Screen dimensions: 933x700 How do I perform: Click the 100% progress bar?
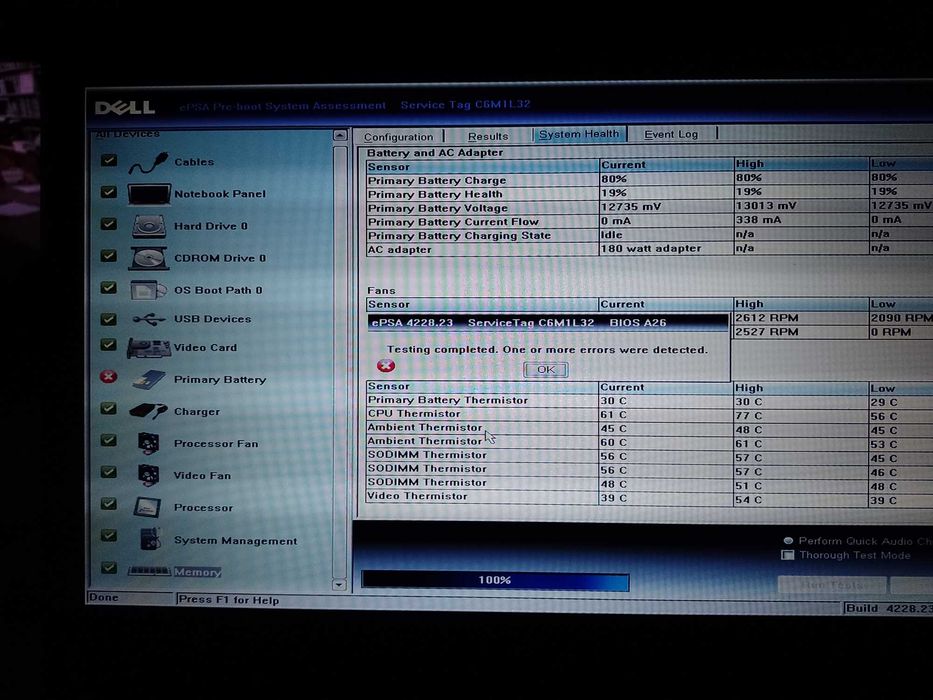pyautogui.click(x=495, y=580)
